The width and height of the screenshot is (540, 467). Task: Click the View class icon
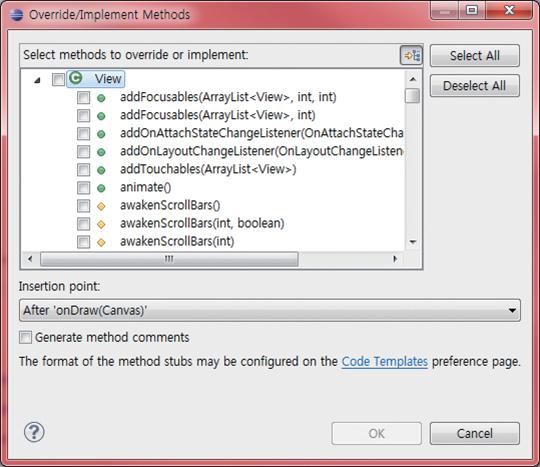(x=75, y=78)
